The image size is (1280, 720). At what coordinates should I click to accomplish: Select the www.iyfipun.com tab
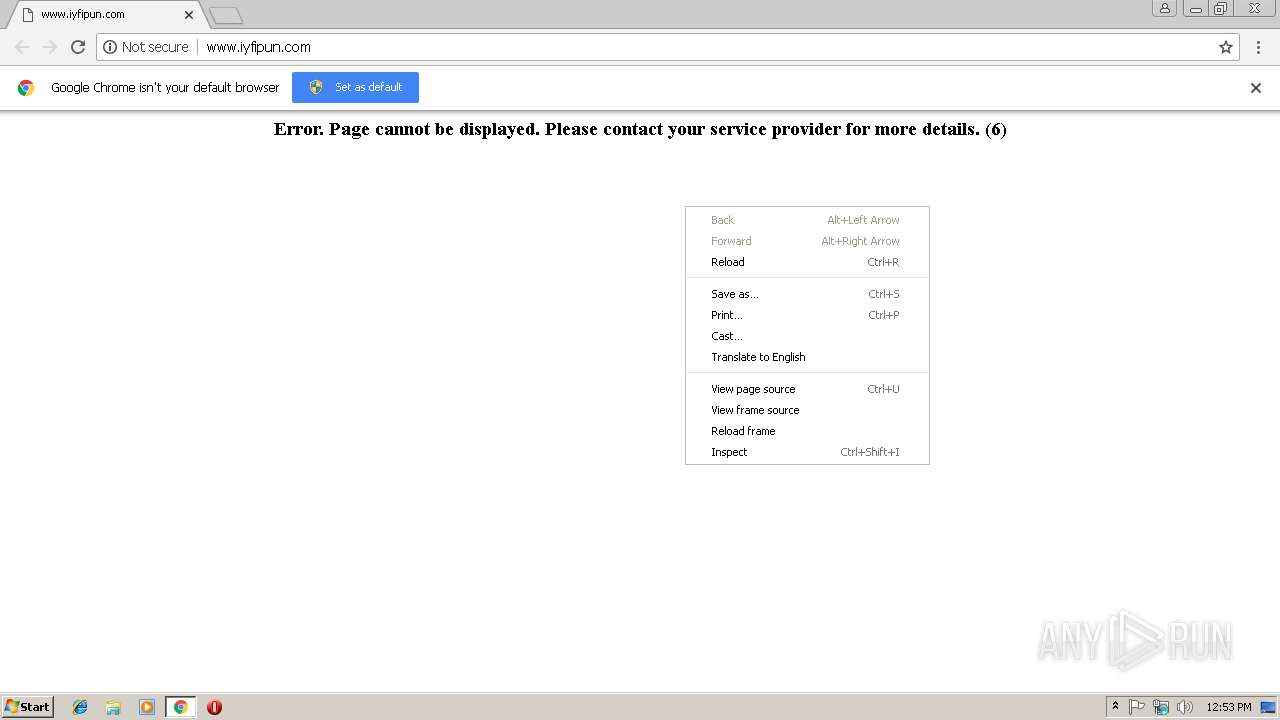click(x=103, y=15)
